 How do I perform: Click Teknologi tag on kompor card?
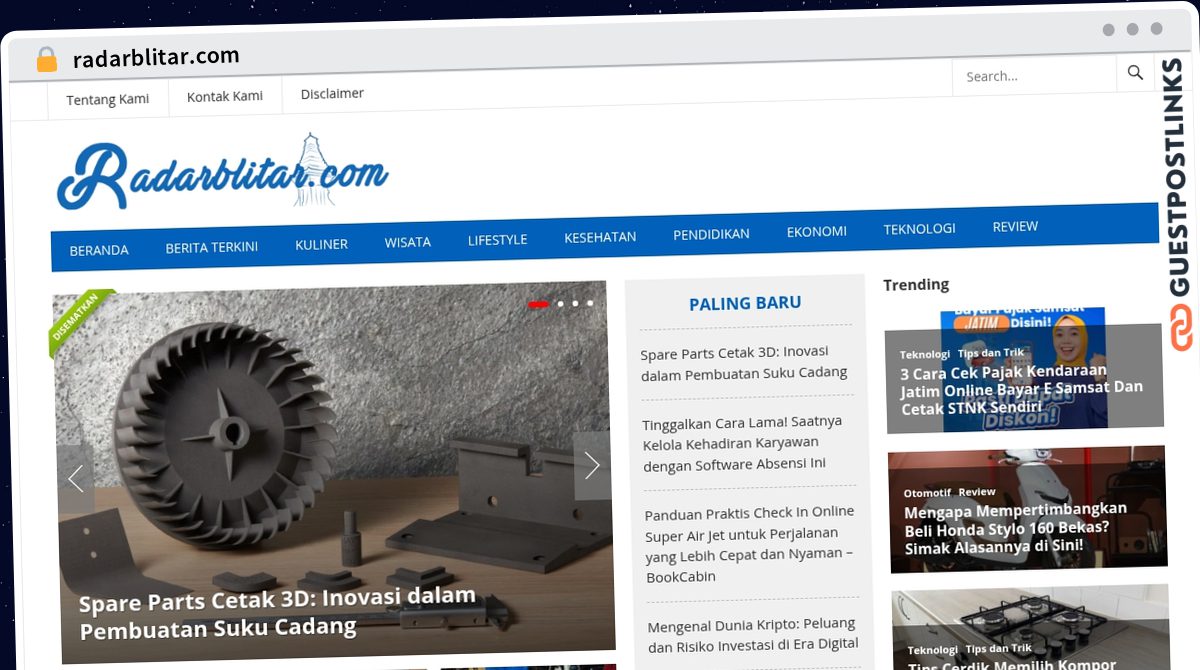(932, 650)
